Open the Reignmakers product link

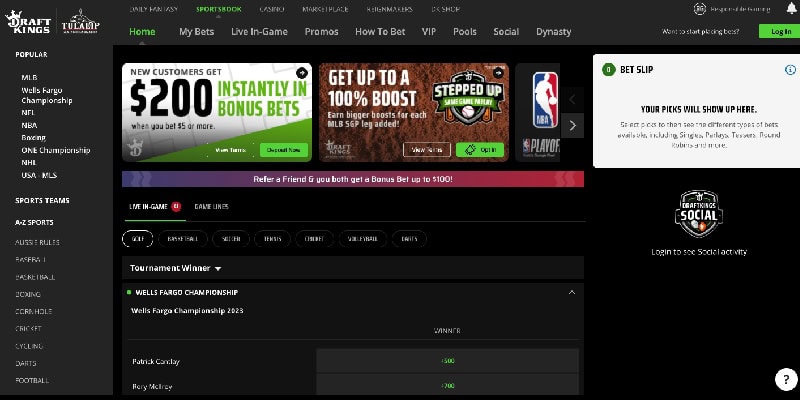[389, 9]
